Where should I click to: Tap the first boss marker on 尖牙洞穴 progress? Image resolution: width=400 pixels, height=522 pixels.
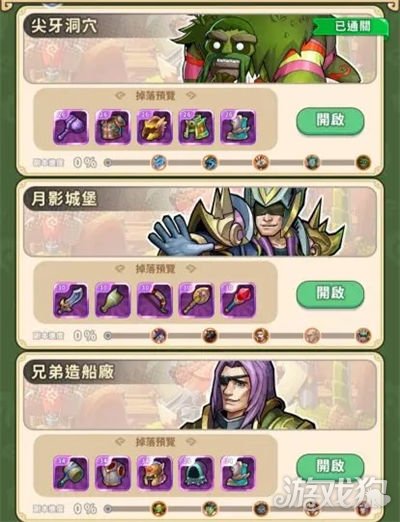point(159,163)
